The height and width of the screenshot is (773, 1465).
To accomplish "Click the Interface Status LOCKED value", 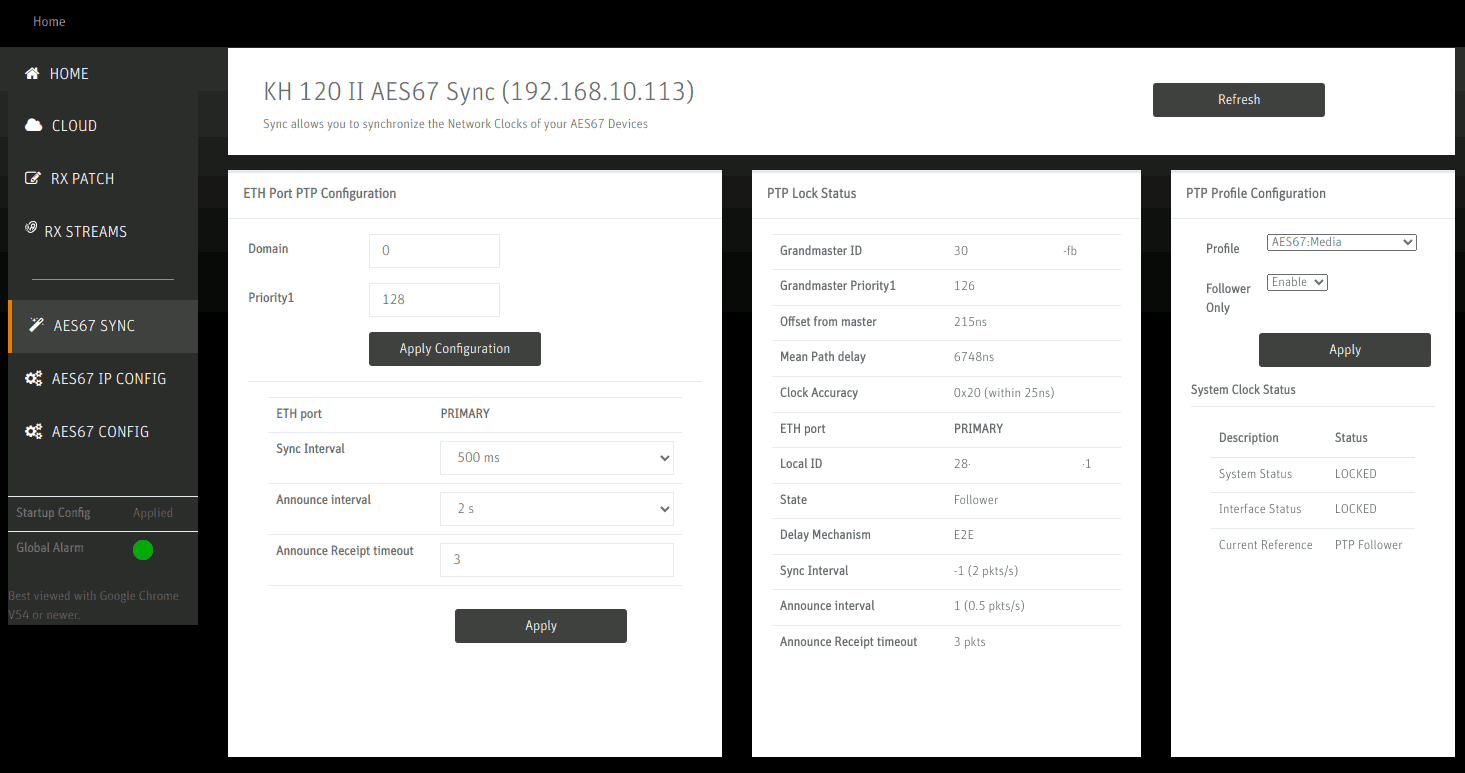I will click(x=1356, y=509).
